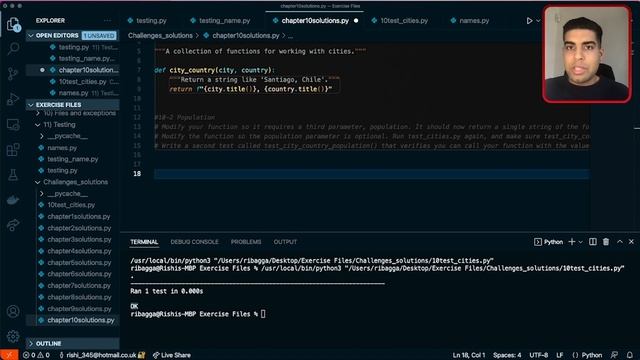Collapse the OPEN EDITORS section
Viewport: 640px width, 360px height.
(73, 36)
